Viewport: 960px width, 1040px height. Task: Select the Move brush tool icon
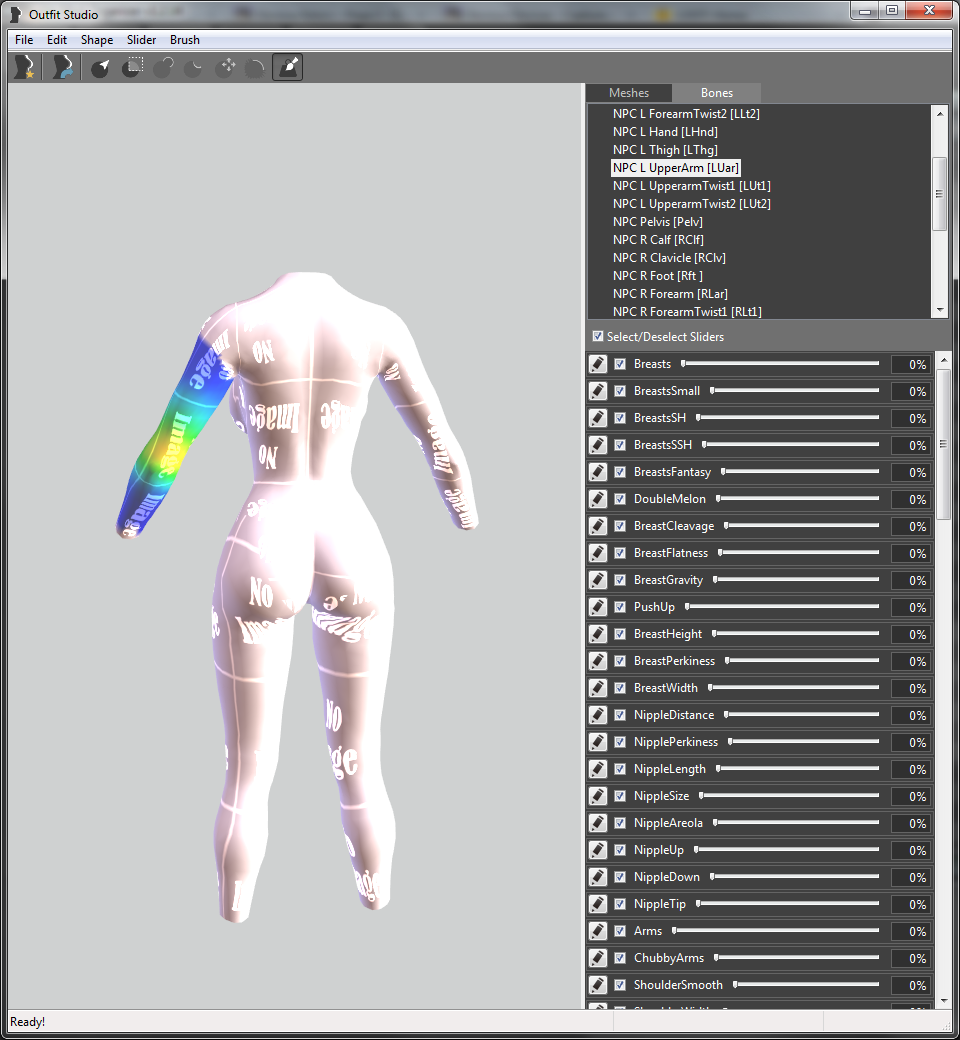(226, 68)
